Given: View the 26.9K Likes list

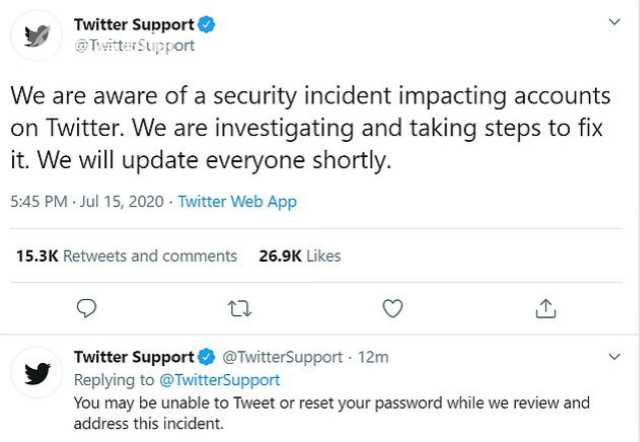Looking at the screenshot, I should pos(300,256).
